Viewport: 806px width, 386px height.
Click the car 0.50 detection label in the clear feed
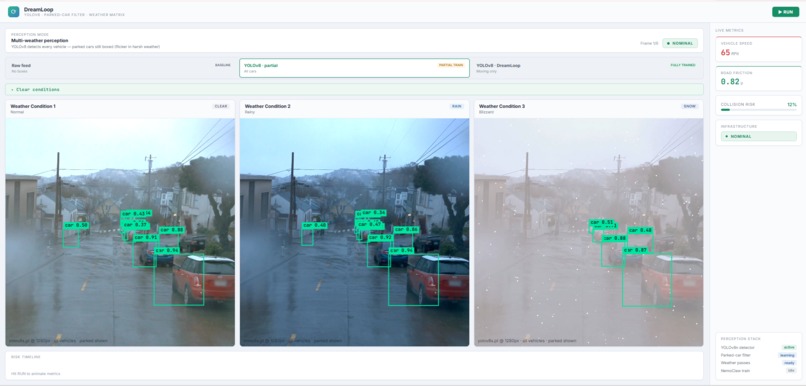(x=76, y=225)
